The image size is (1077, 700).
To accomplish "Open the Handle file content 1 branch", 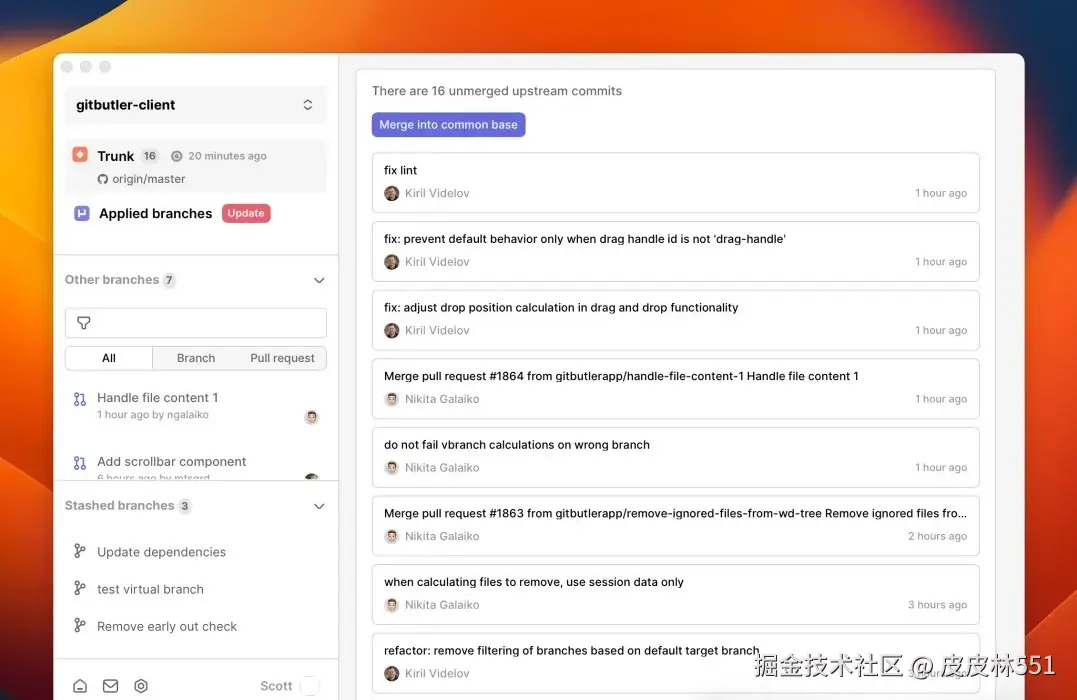I will [157, 398].
